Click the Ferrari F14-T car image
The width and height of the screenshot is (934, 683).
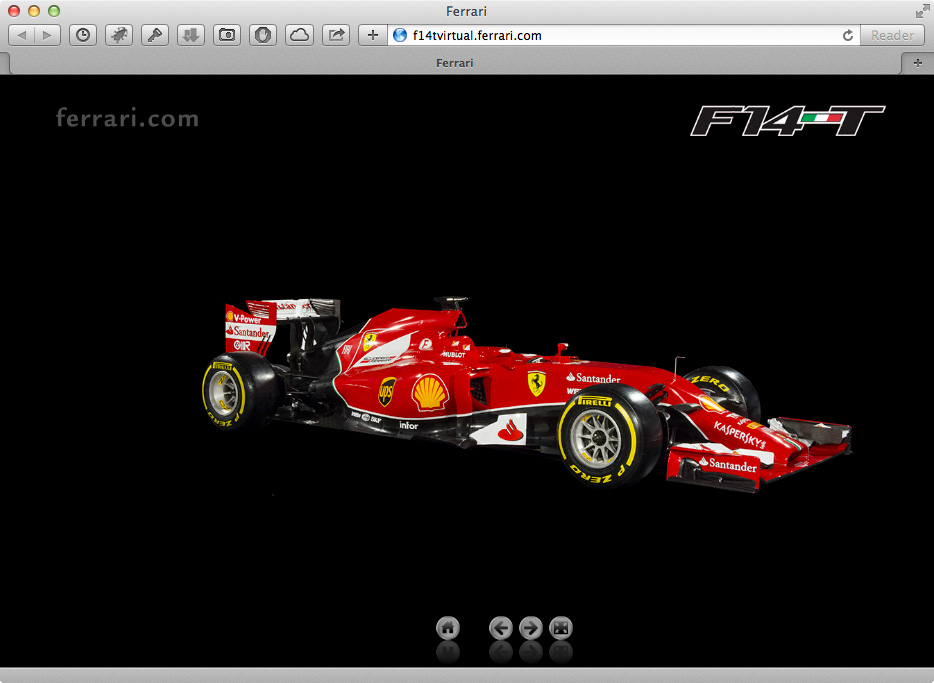527,394
